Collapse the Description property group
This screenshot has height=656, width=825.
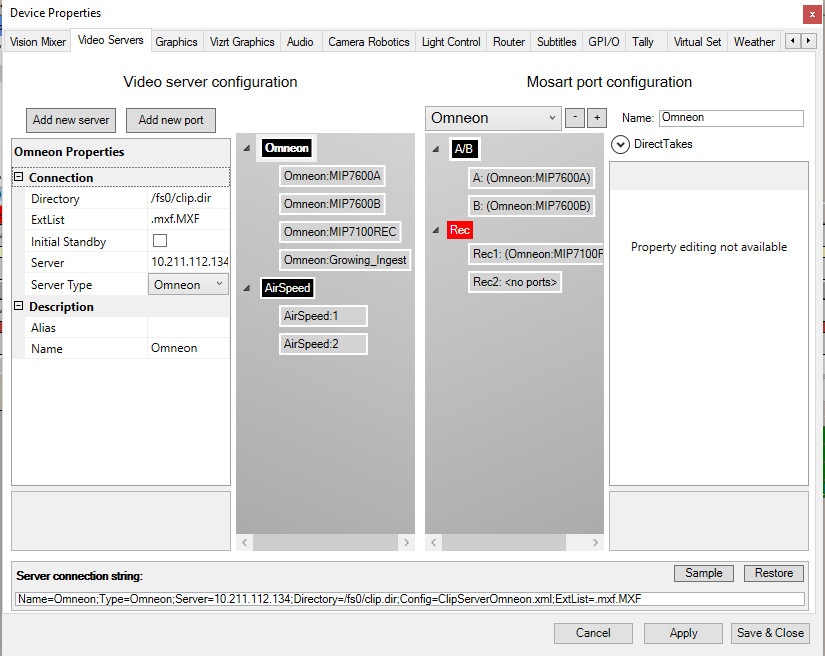tap(19, 307)
